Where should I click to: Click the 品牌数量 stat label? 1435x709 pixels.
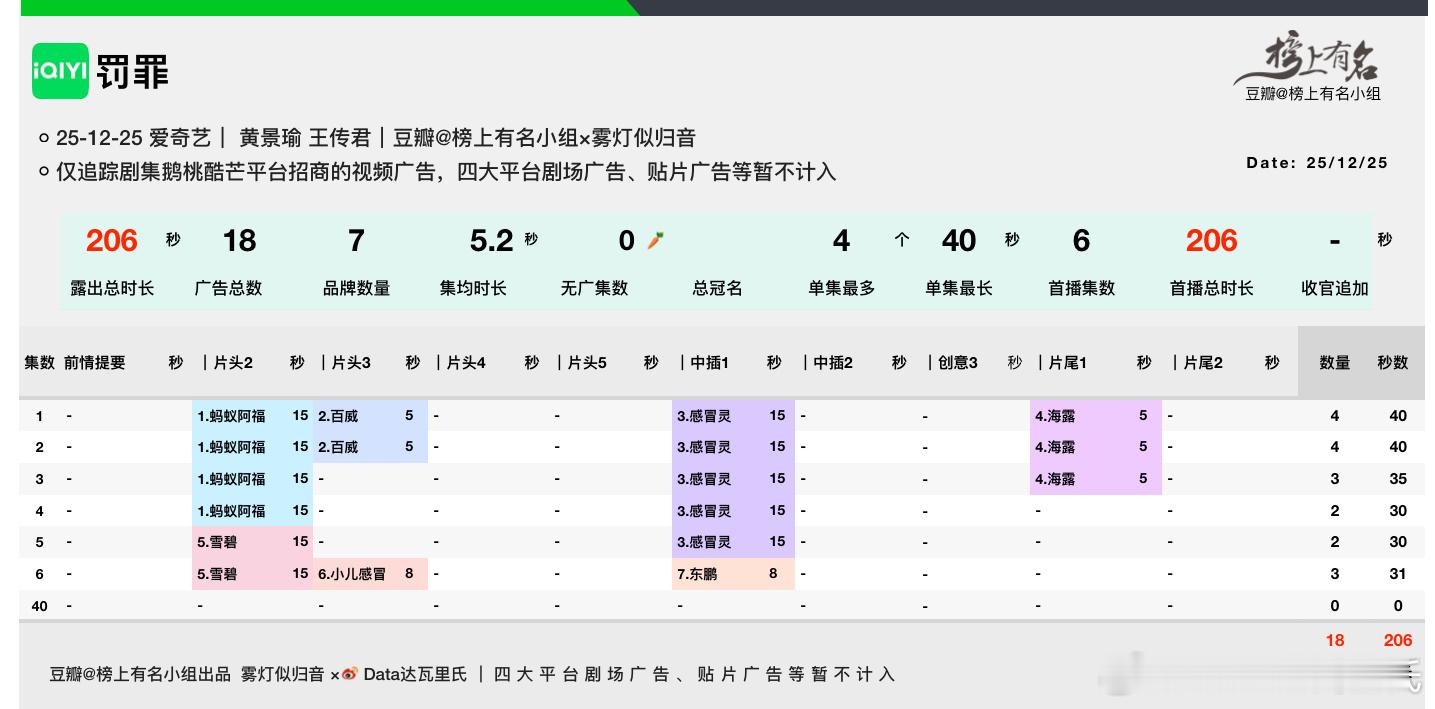[356, 288]
